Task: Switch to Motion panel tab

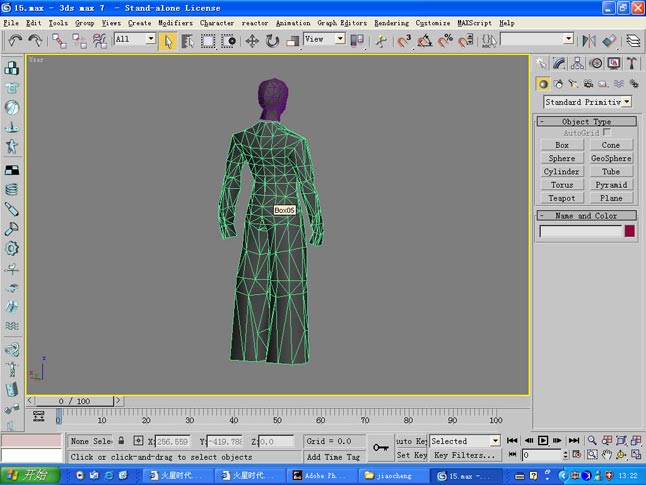Action: (x=596, y=63)
